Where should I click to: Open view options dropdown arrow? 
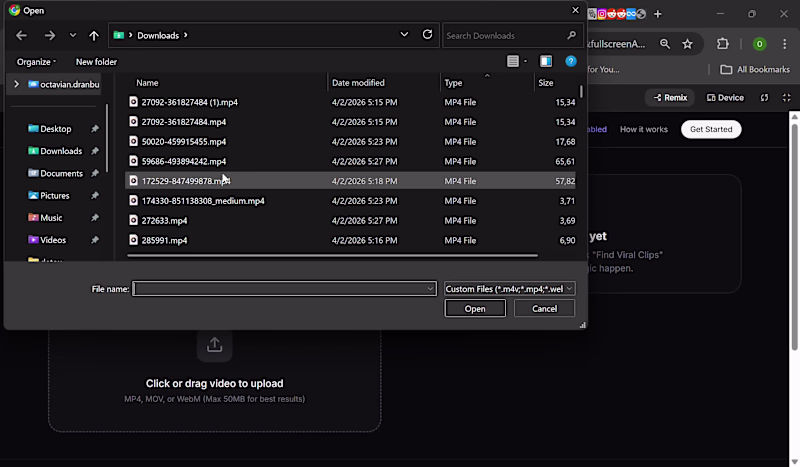(526, 61)
